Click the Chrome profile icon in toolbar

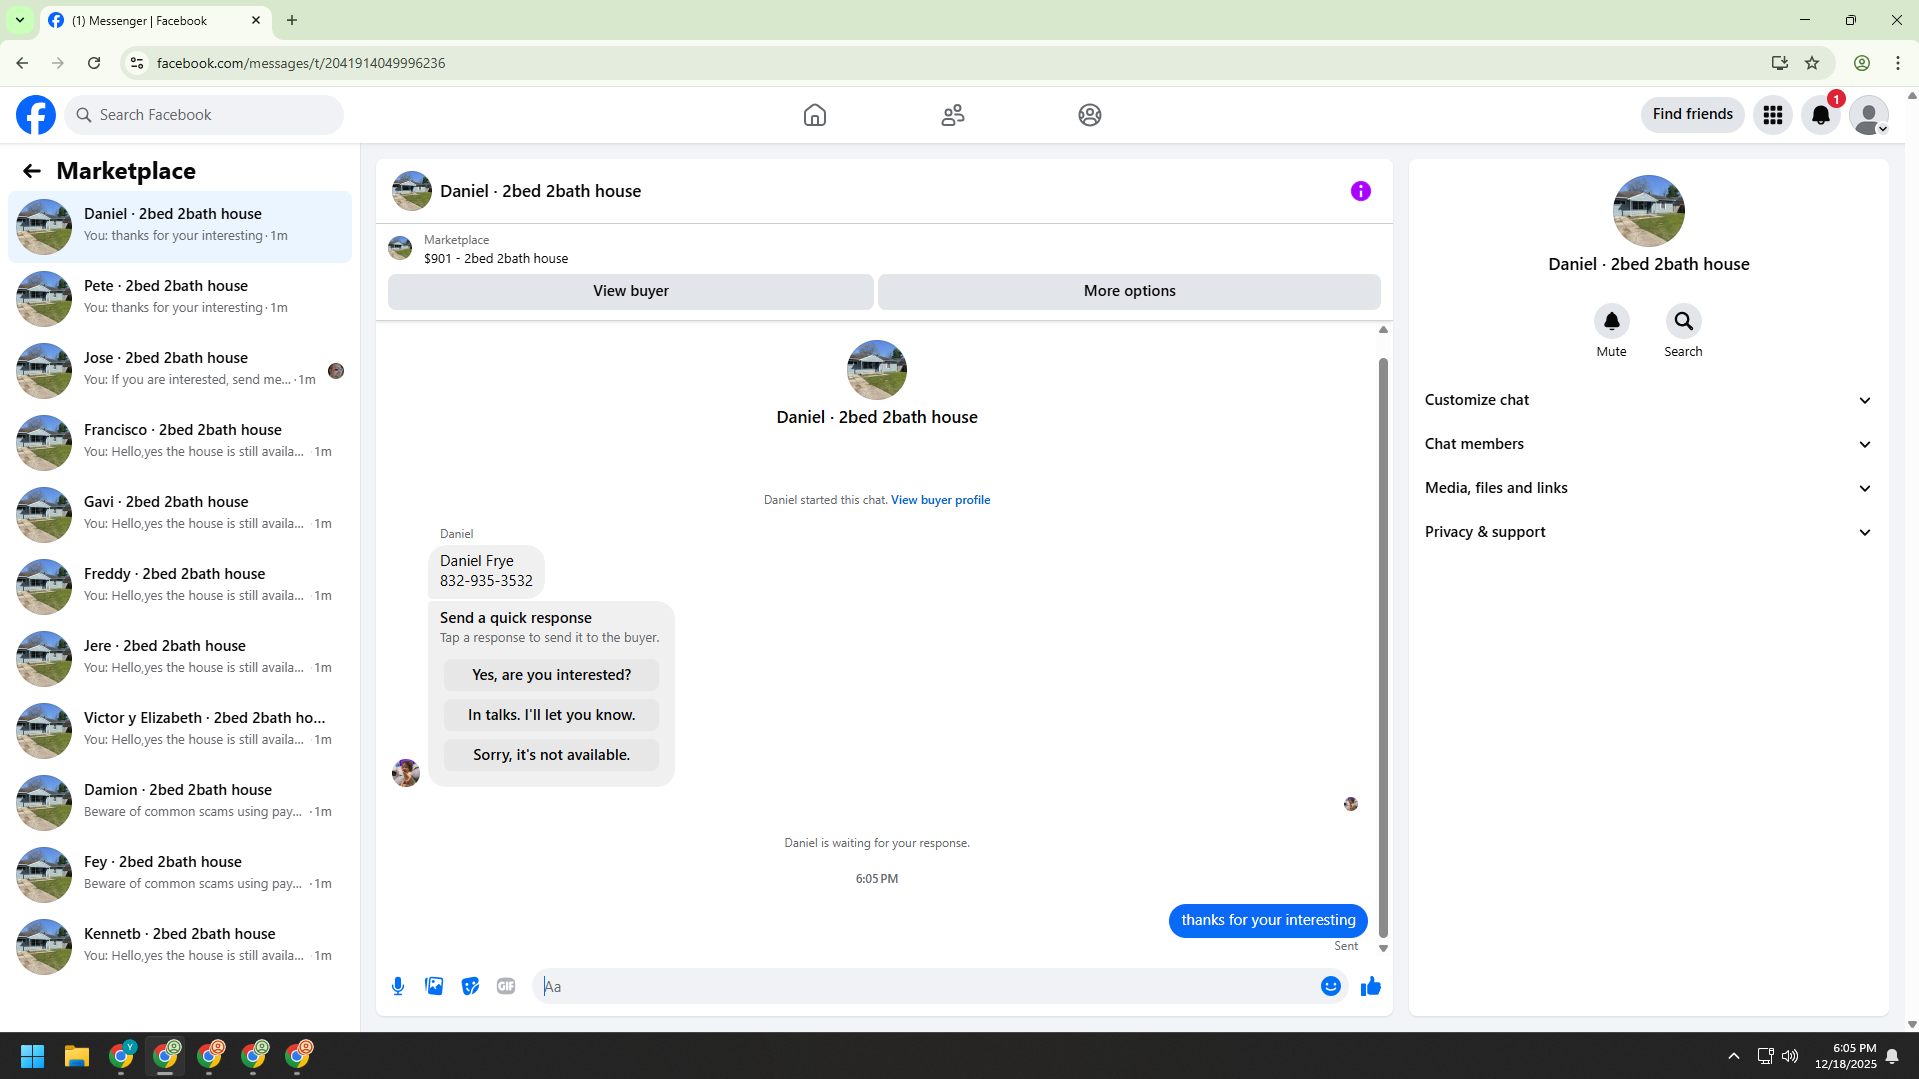click(x=1862, y=63)
